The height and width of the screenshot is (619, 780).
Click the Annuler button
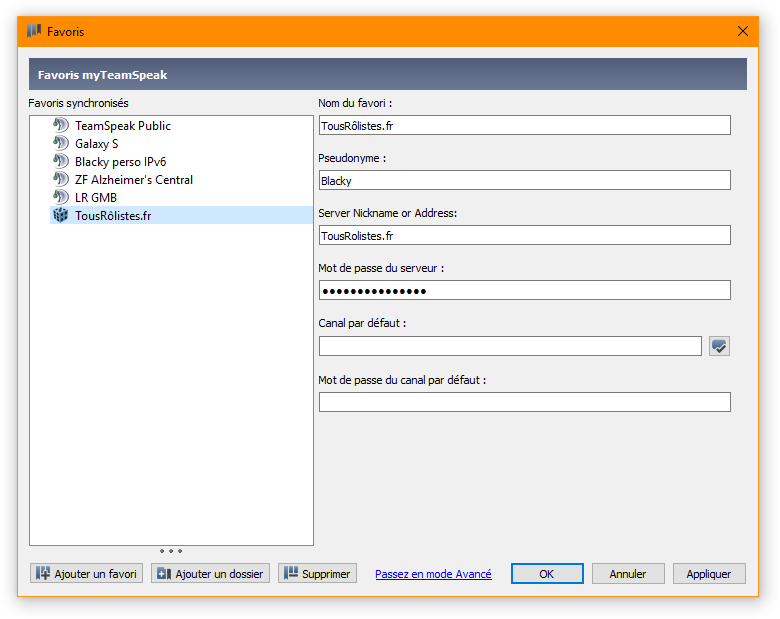628,574
